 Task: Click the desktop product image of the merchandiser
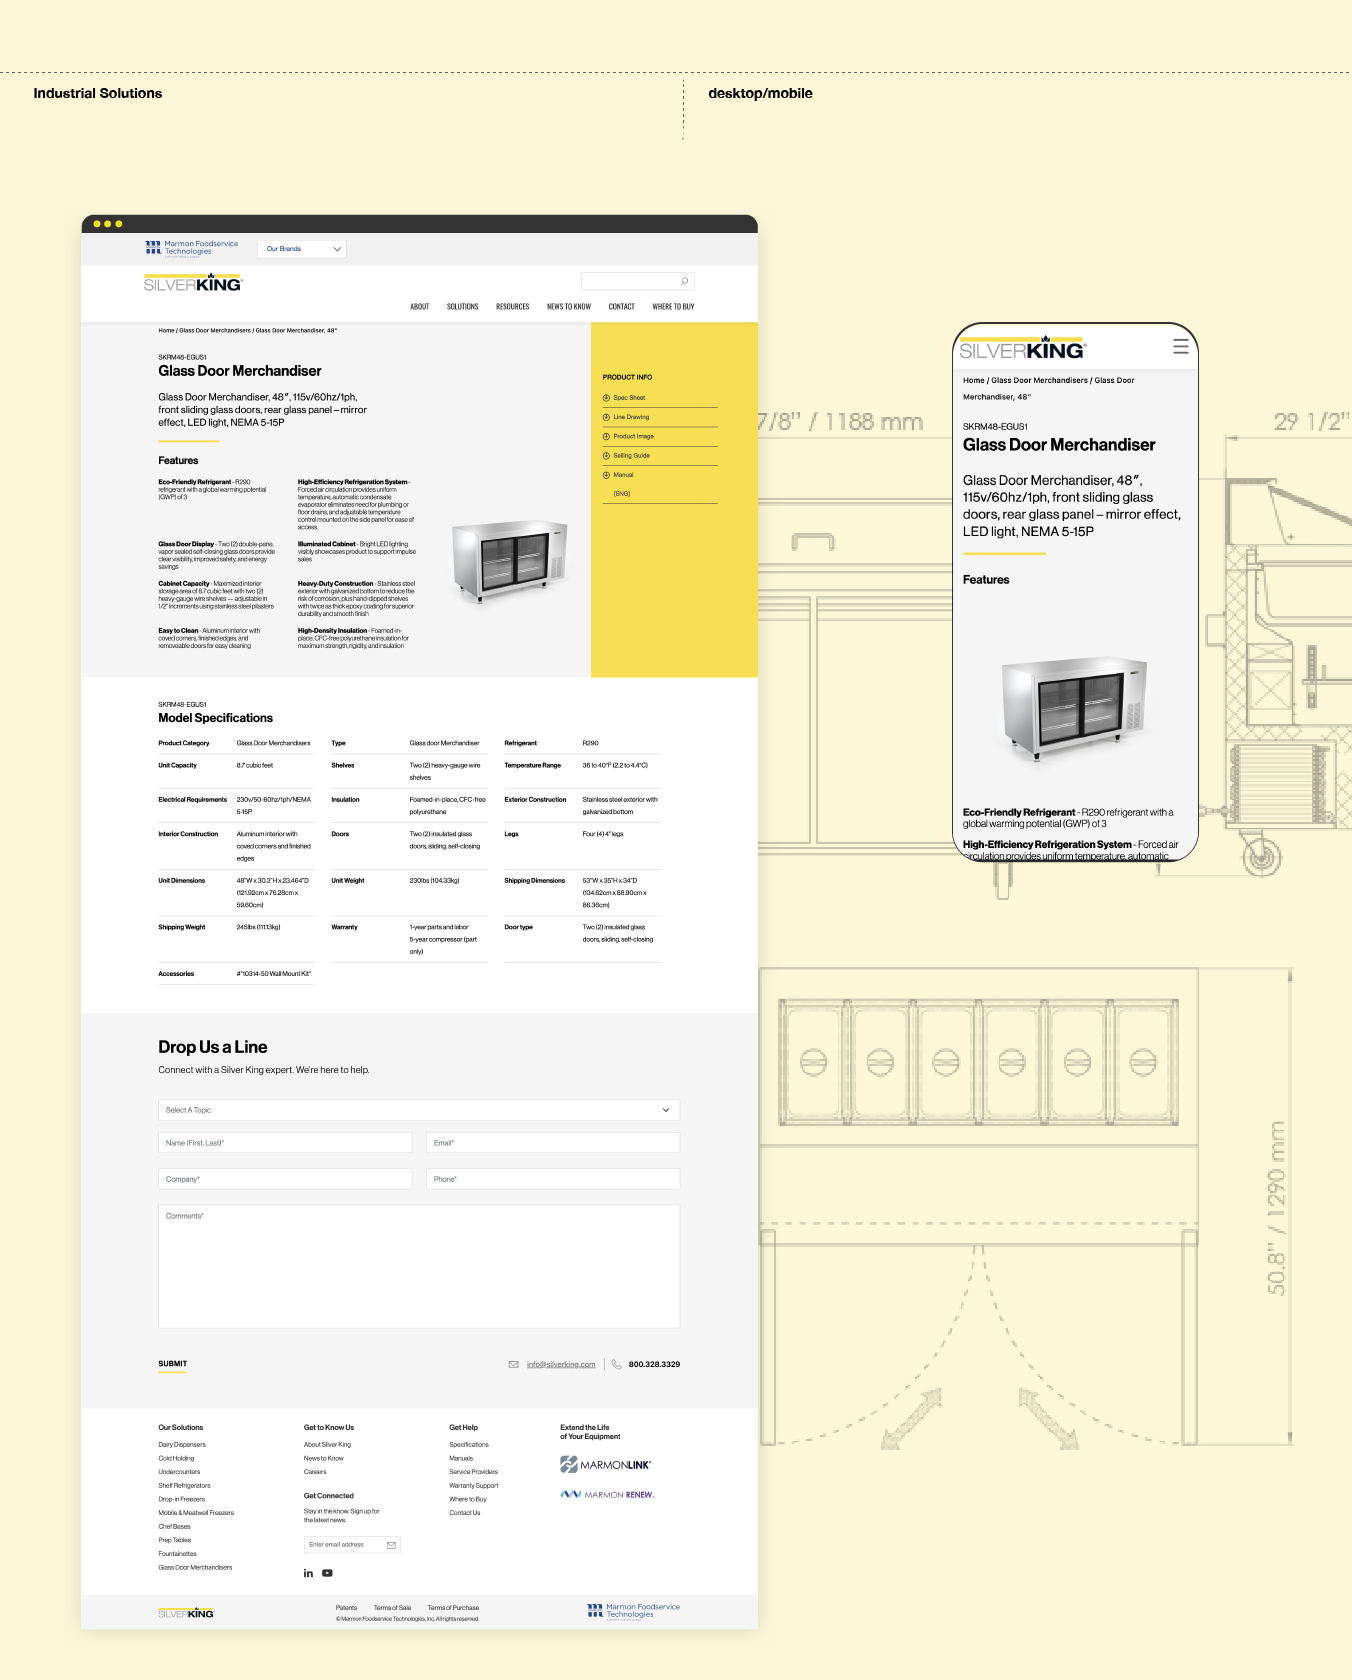[509, 559]
